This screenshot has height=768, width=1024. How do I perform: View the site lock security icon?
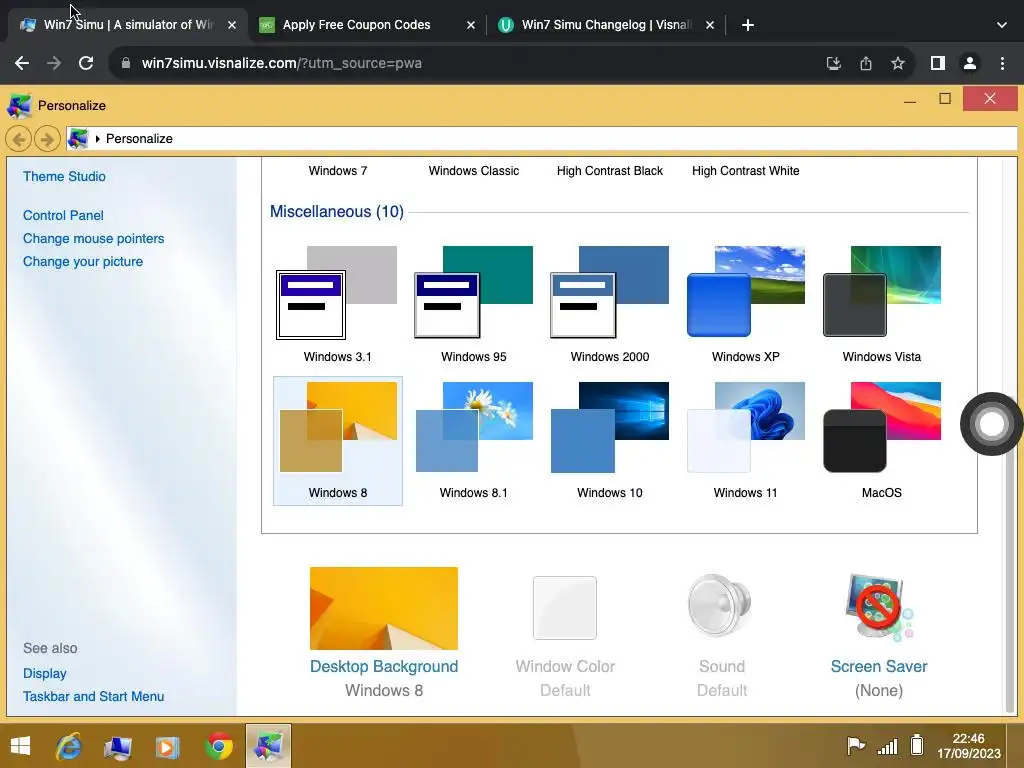click(x=126, y=63)
